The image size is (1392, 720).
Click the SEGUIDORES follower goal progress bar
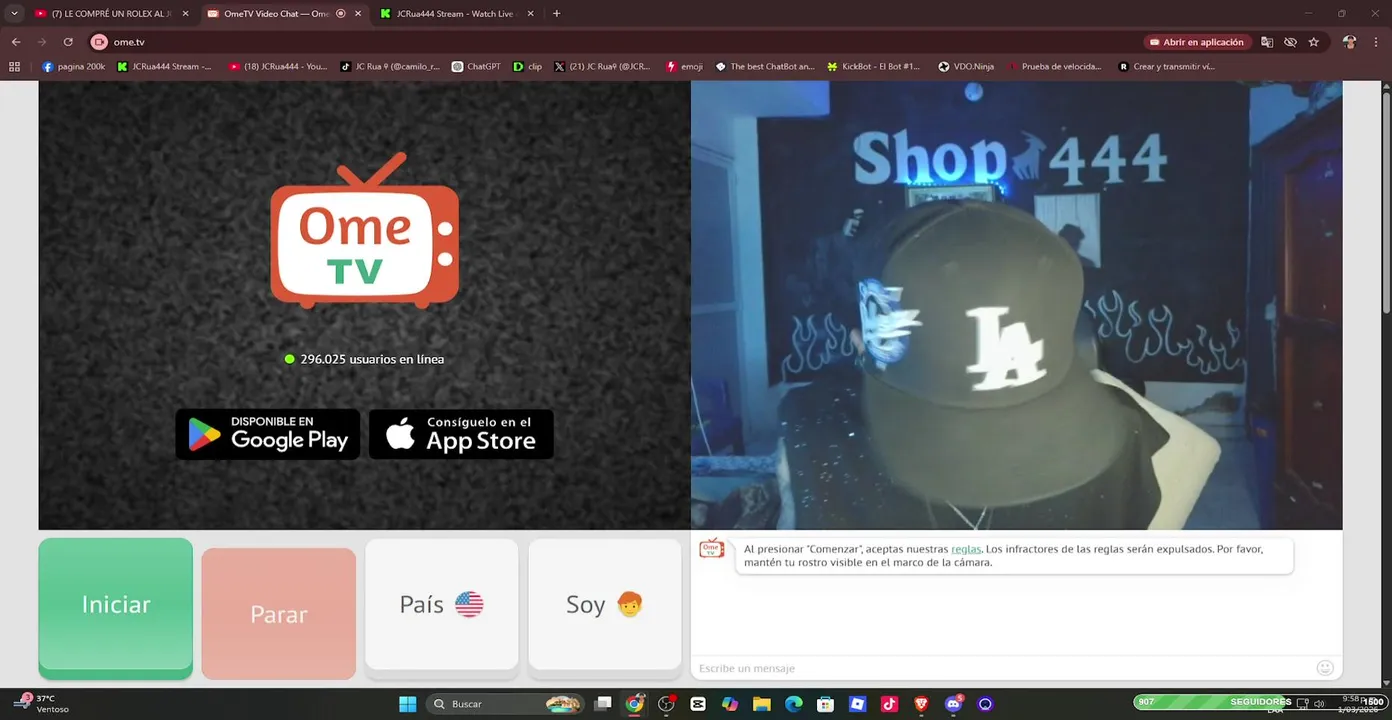tap(1260, 702)
